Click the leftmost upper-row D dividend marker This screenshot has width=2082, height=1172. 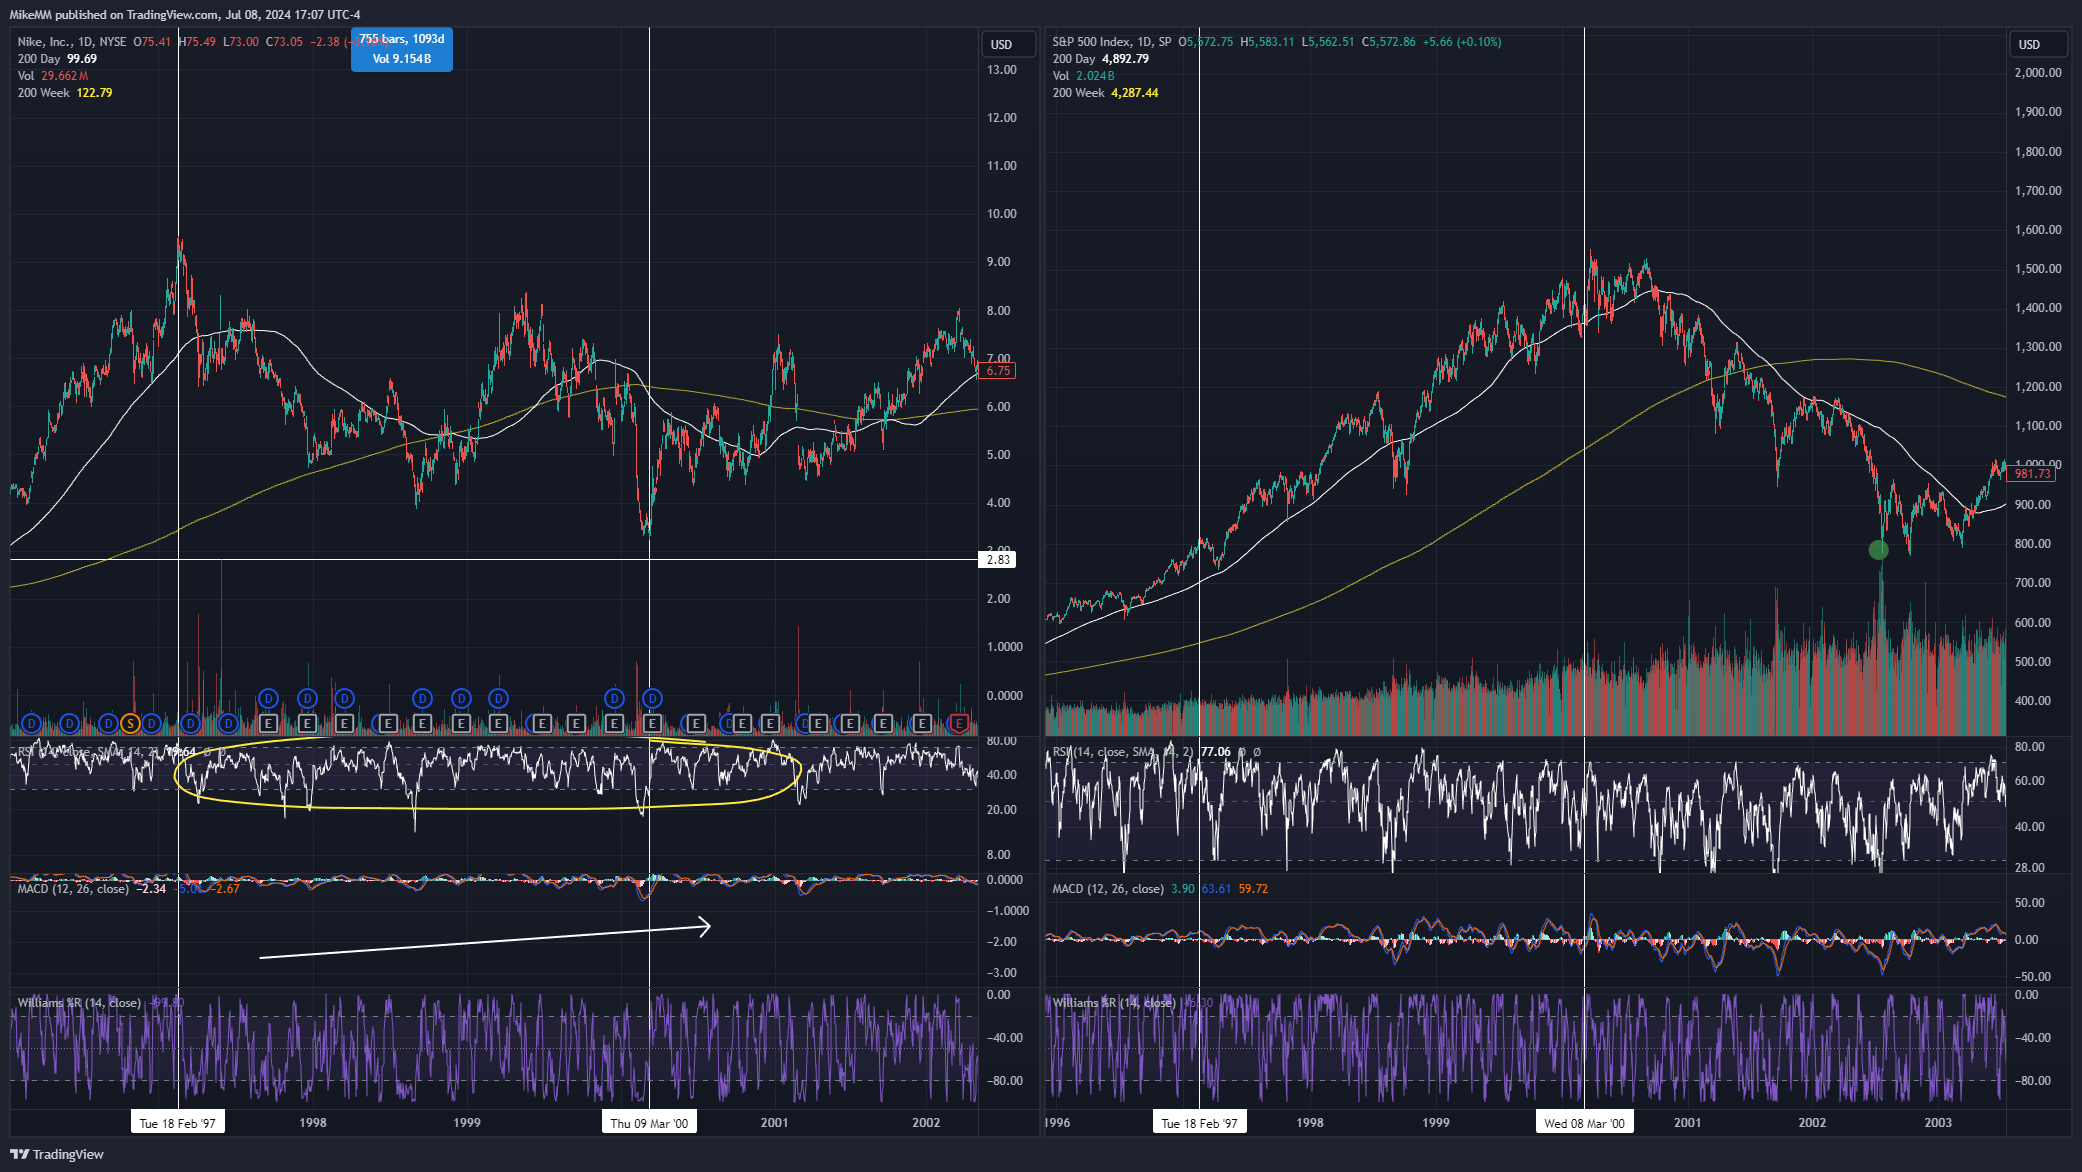click(268, 698)
